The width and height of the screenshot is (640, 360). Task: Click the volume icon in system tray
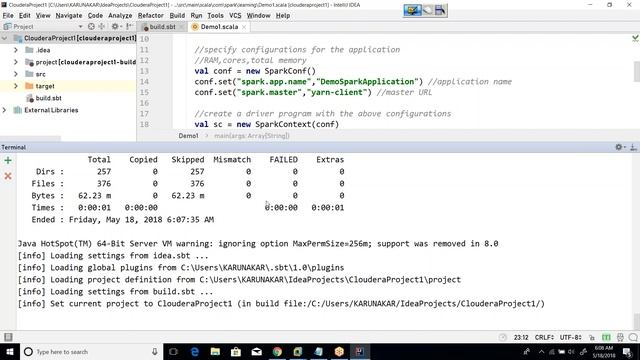[x=571, y=352]
